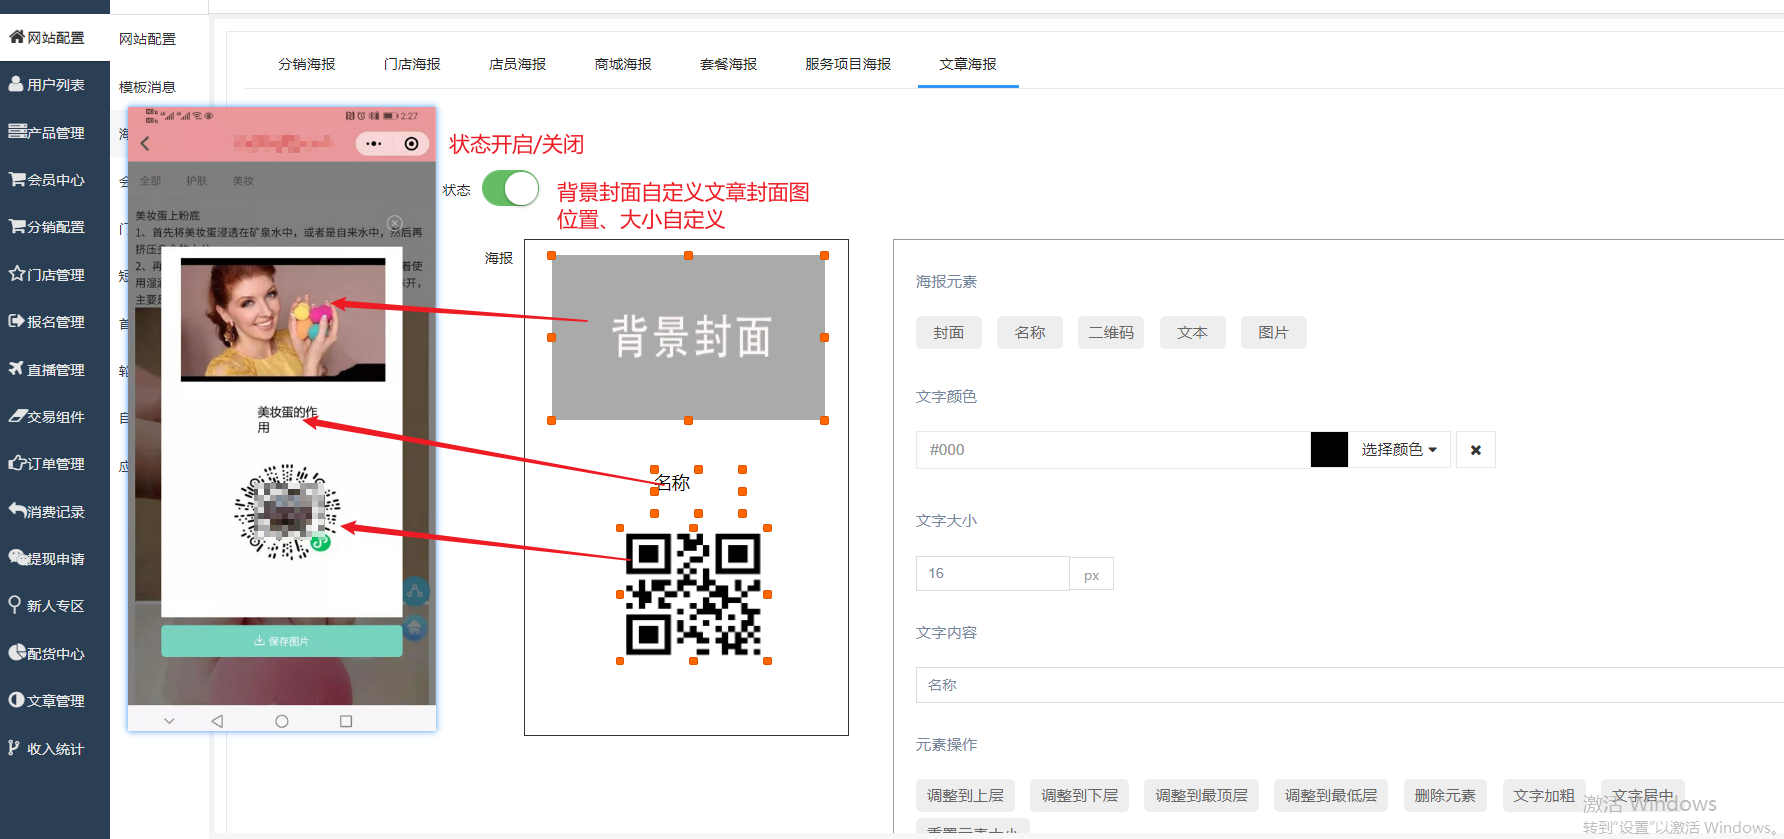Image resolution: width=1784 pixels, height=839 pixels.
Task: Open 网站配置 submenu item
Action: click(x=147, y=39)
